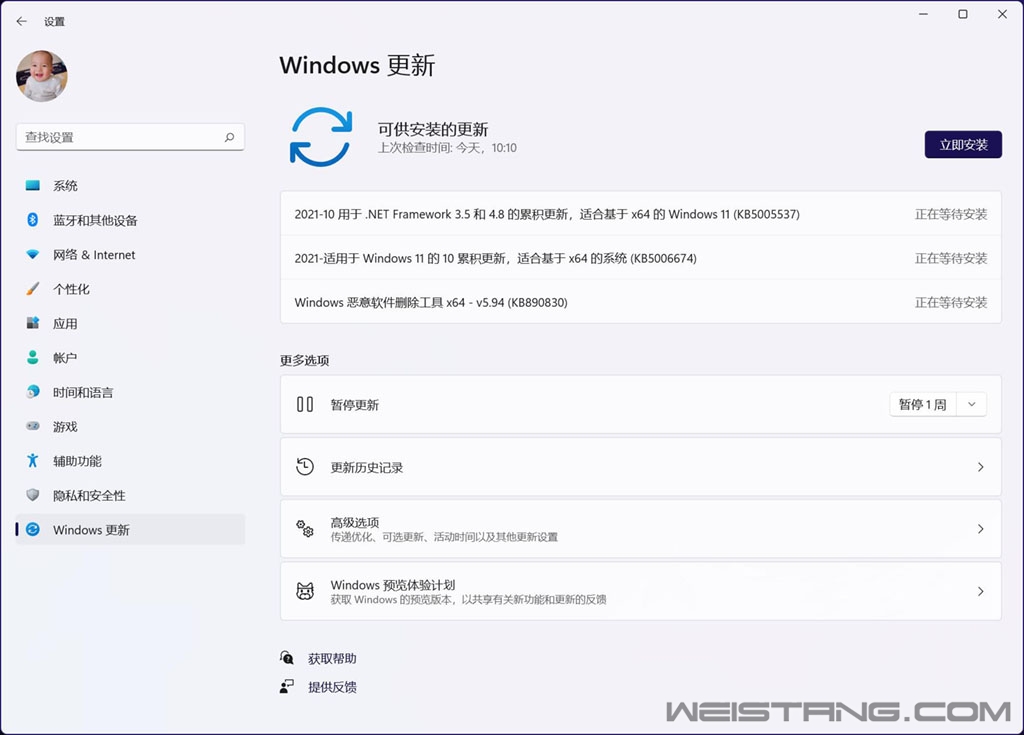Select 游戏 from the sidebar
The image size is (1024, 735).
click(x=130, y=427)
